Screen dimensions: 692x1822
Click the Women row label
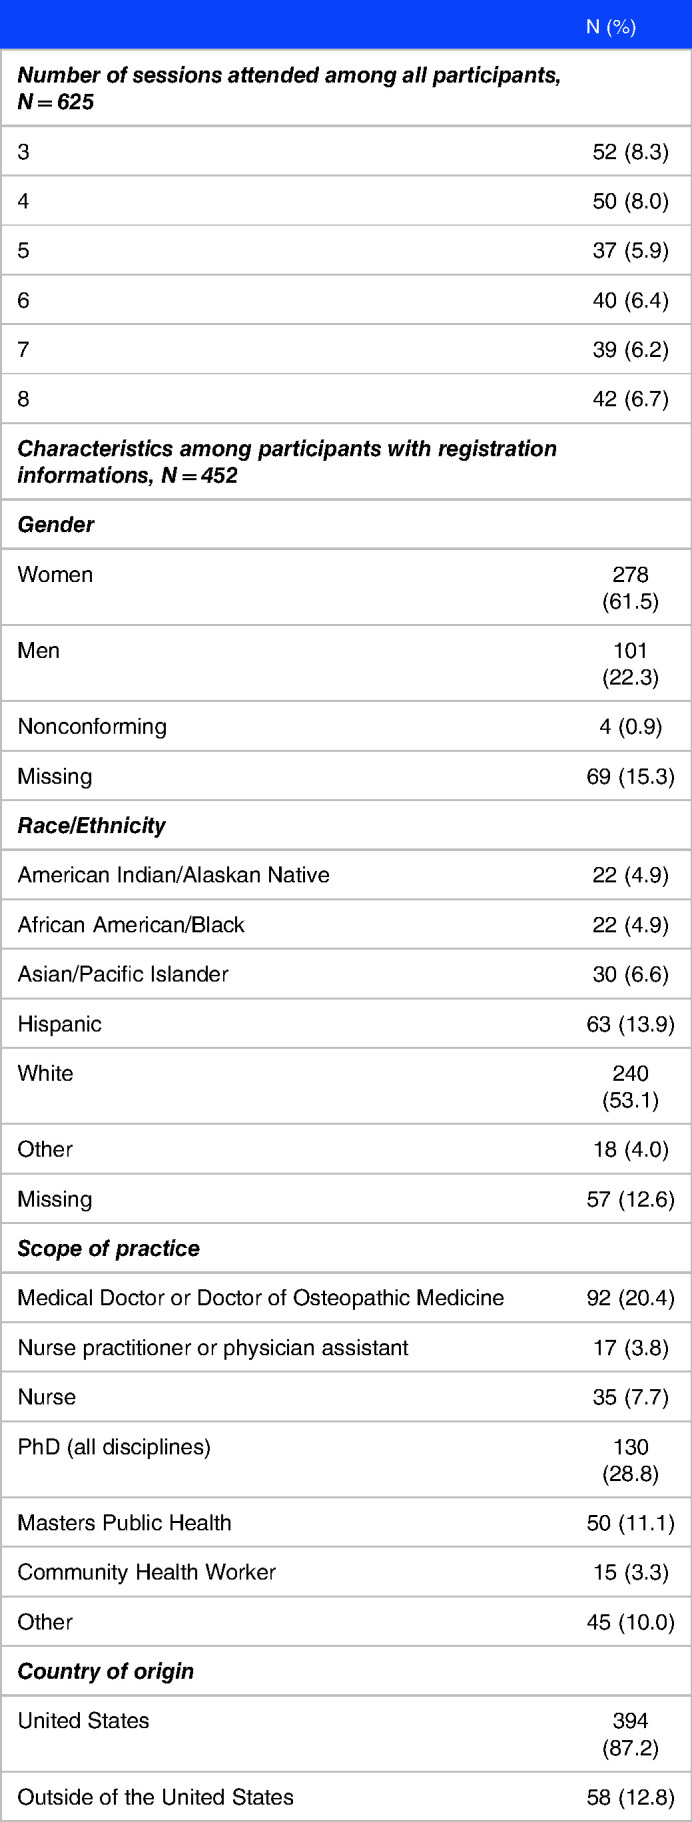(55, 575)
